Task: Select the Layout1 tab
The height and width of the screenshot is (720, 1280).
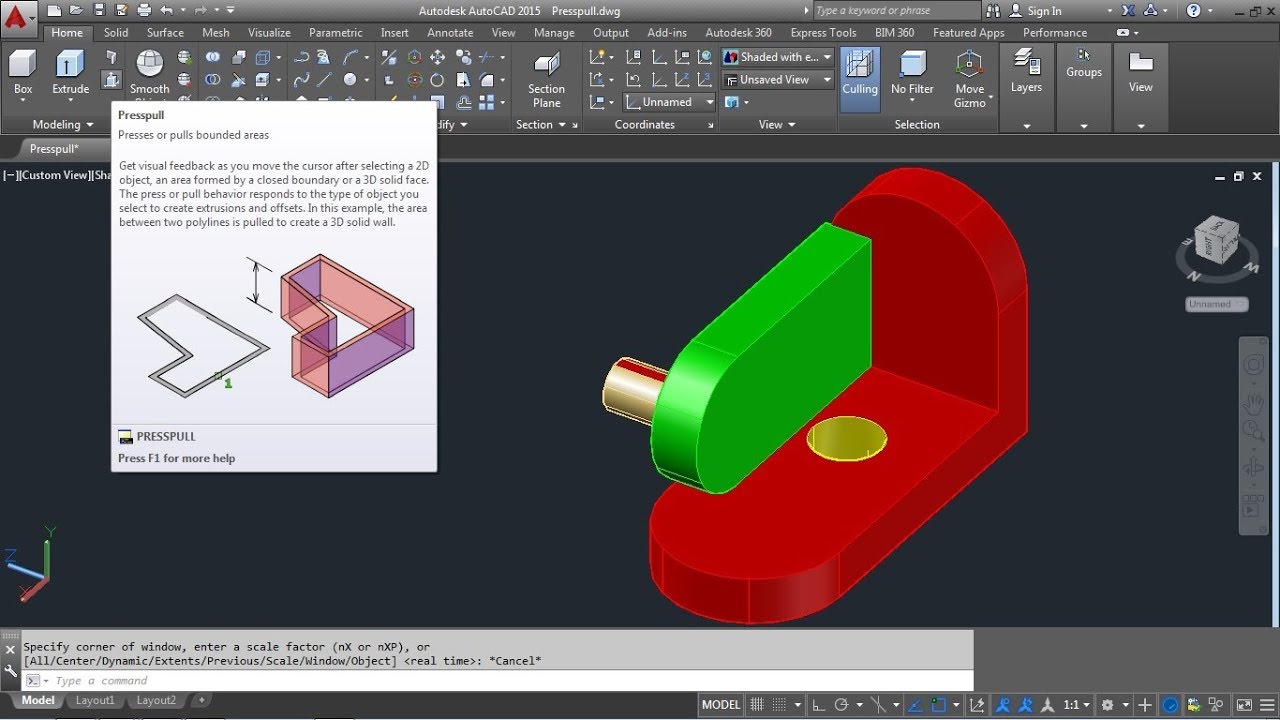Action: click(x=95, y=701)
